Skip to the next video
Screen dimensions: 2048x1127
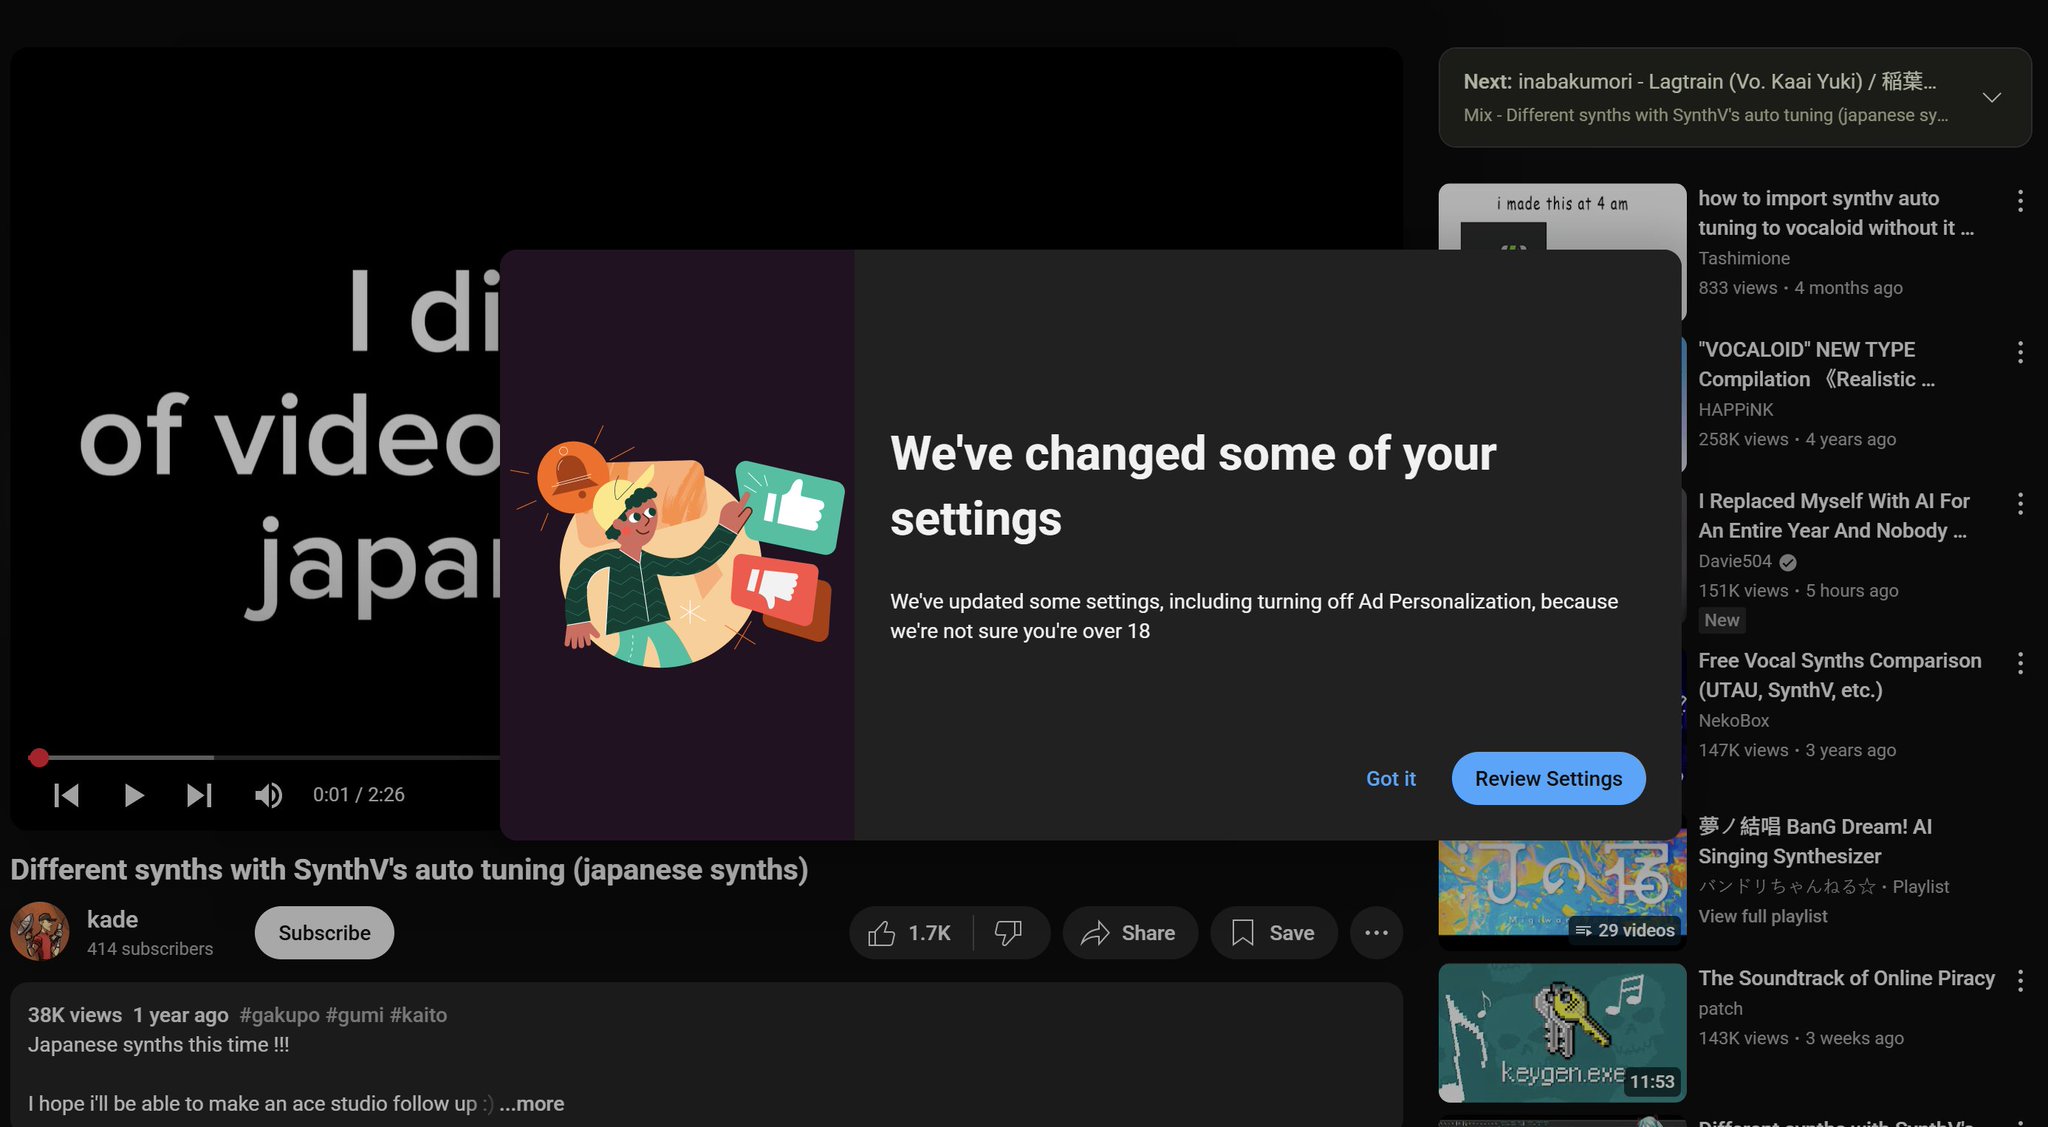tap(199, 795)
